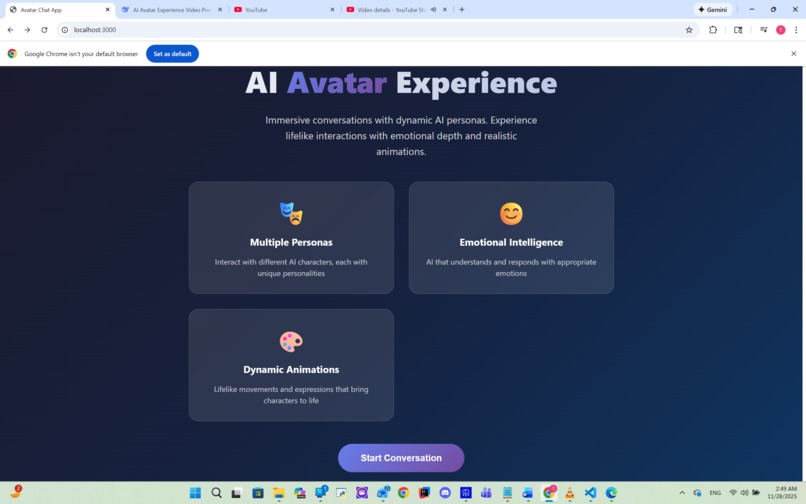Open Discord from the taskbar
806x504 pixels.
[x=445, y=493]
